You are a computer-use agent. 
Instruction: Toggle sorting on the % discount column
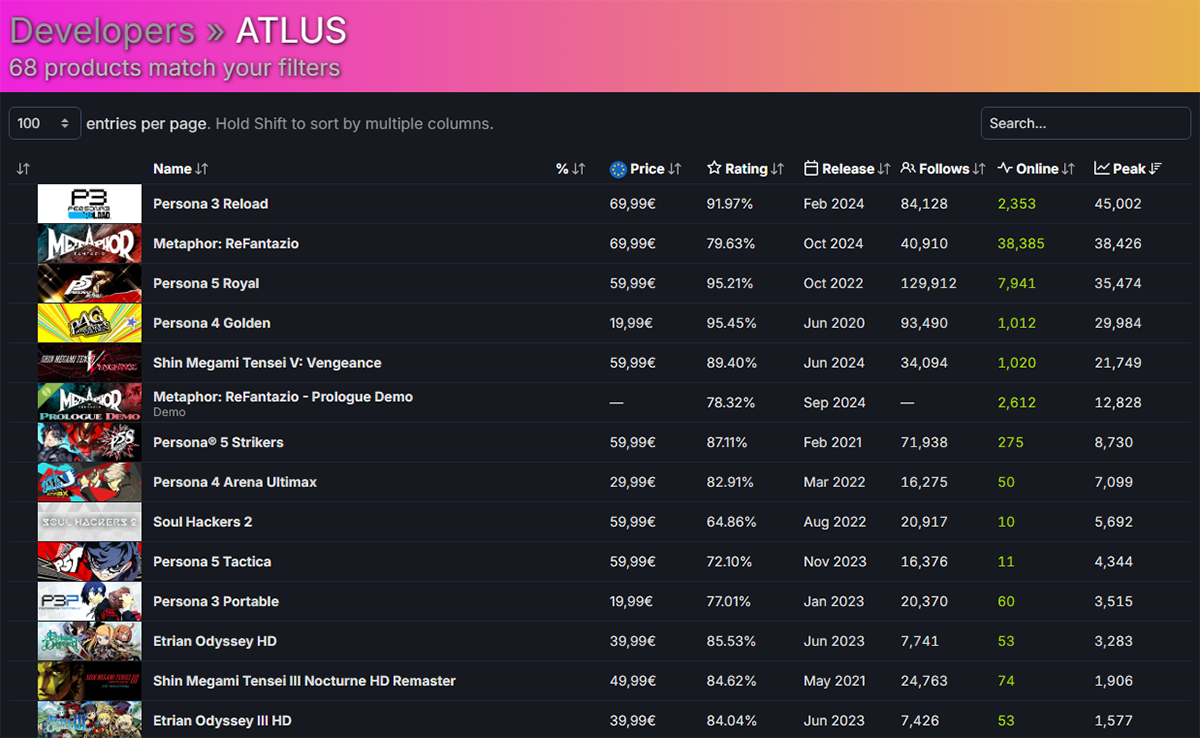[x=578, y=169]
